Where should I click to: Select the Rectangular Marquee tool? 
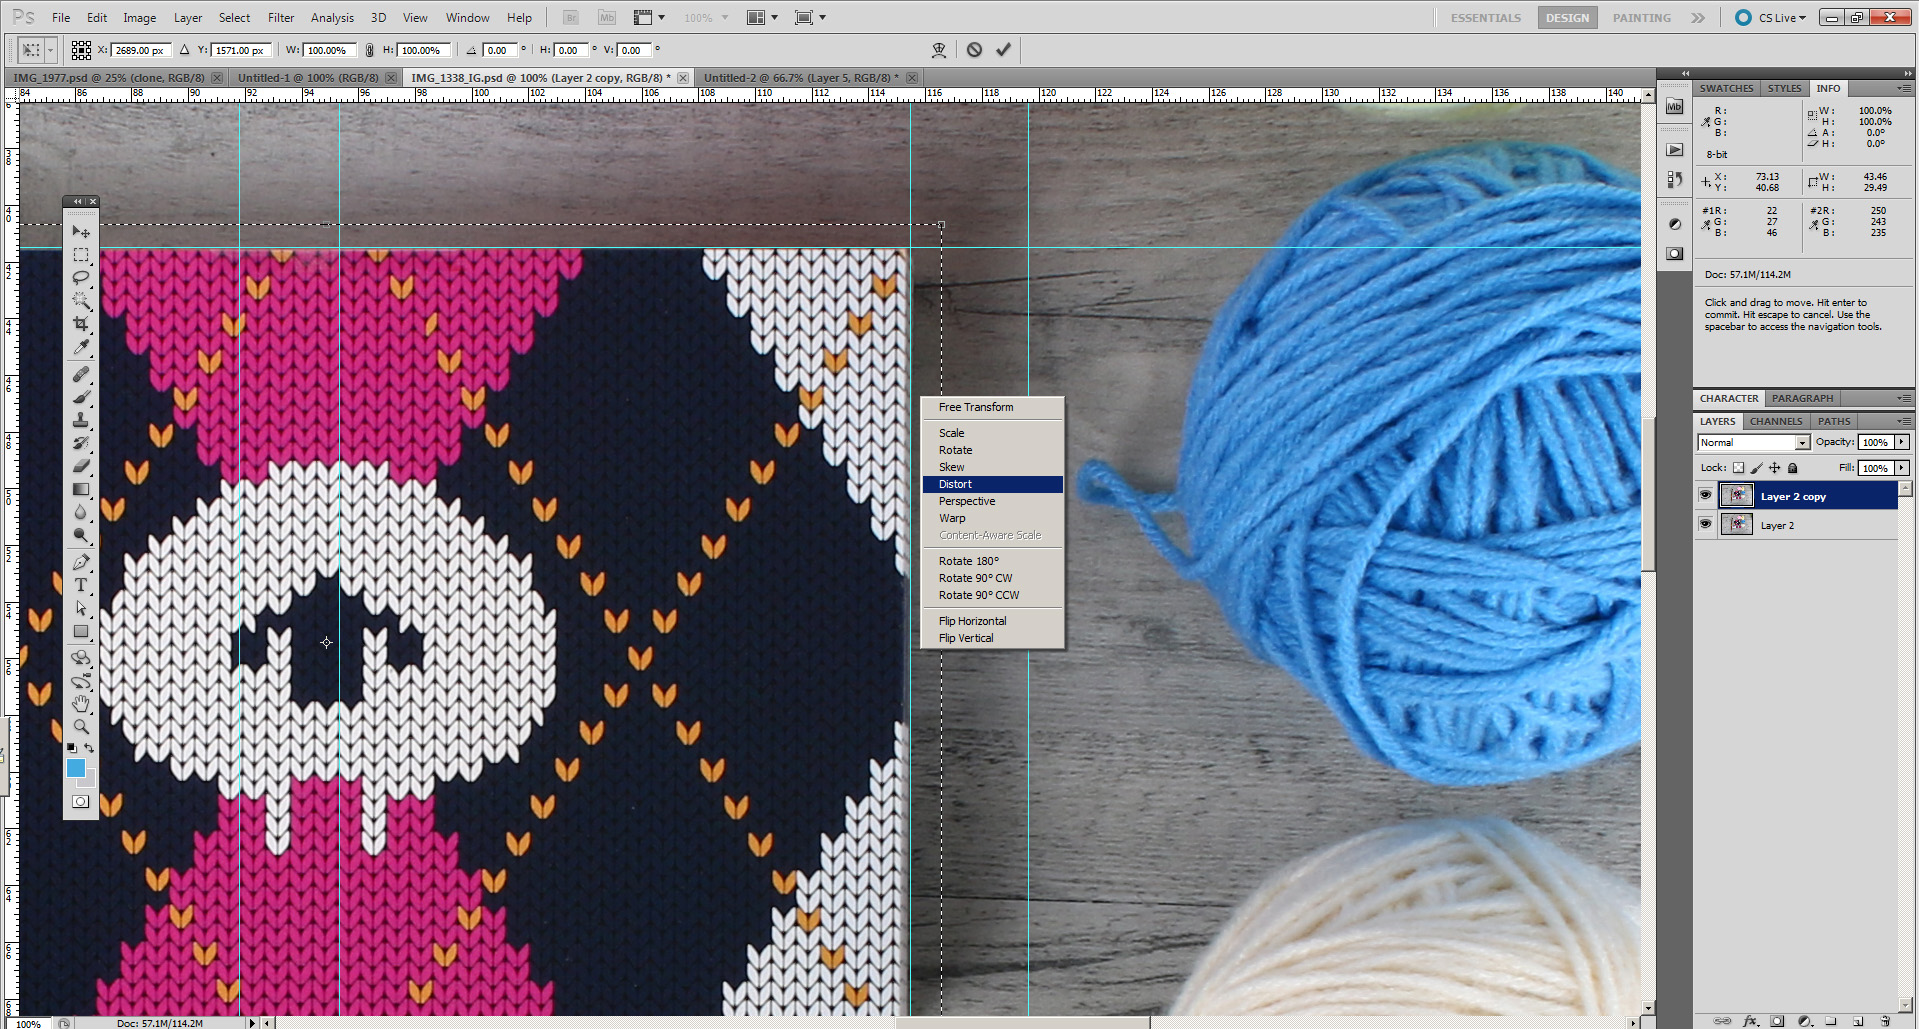click(x=81, y=255)
